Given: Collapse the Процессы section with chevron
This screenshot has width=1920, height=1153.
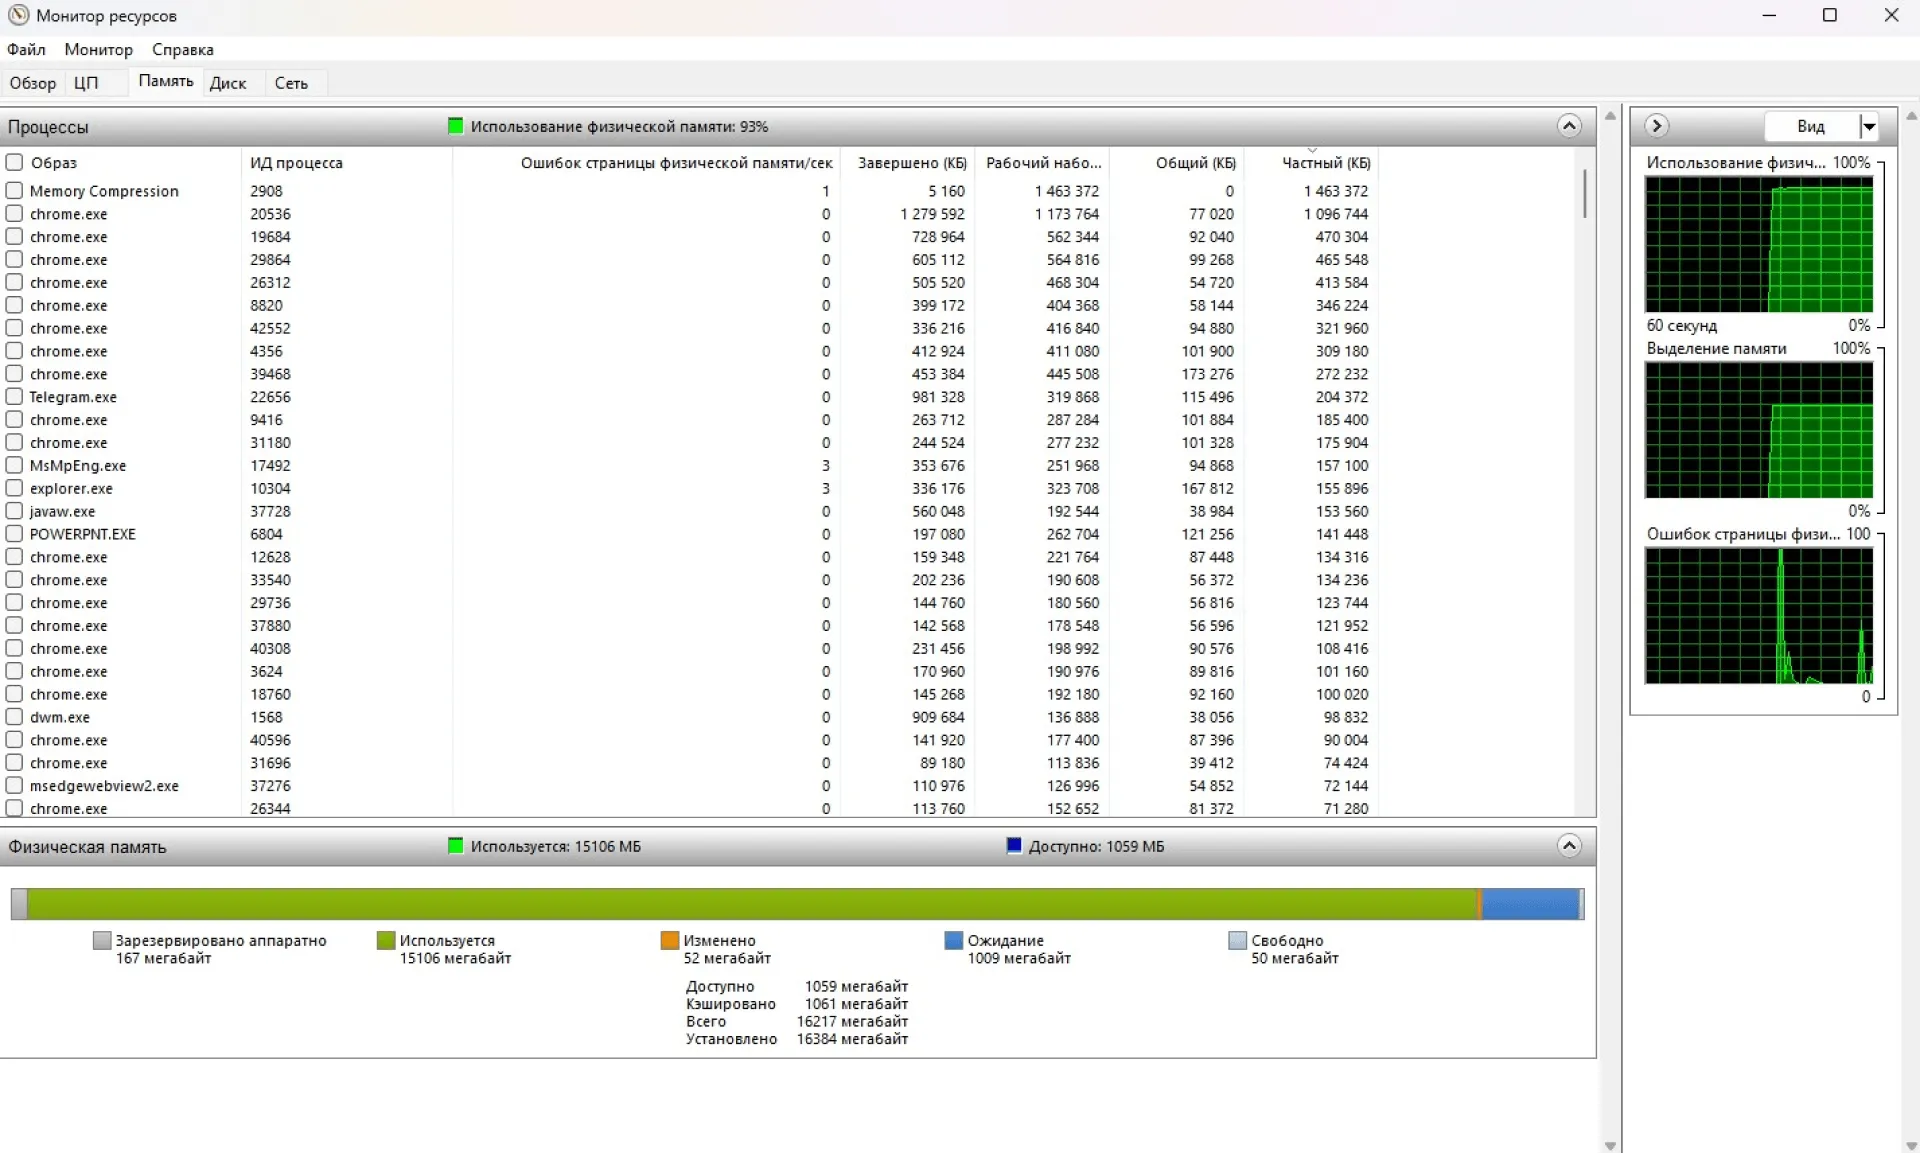Looking at the screenshot, I should pyautogui.click(x=1568, y=126).
